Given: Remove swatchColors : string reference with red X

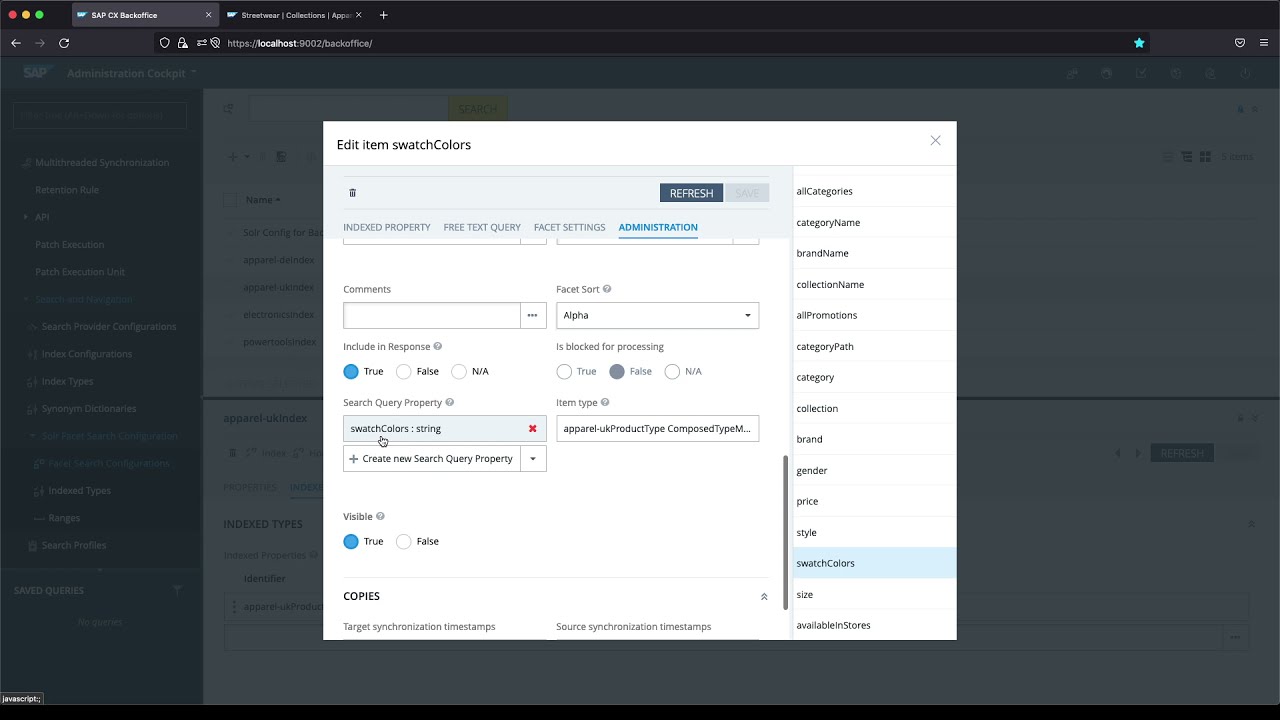Looking at the screenshot, I should tap(532, 429).
